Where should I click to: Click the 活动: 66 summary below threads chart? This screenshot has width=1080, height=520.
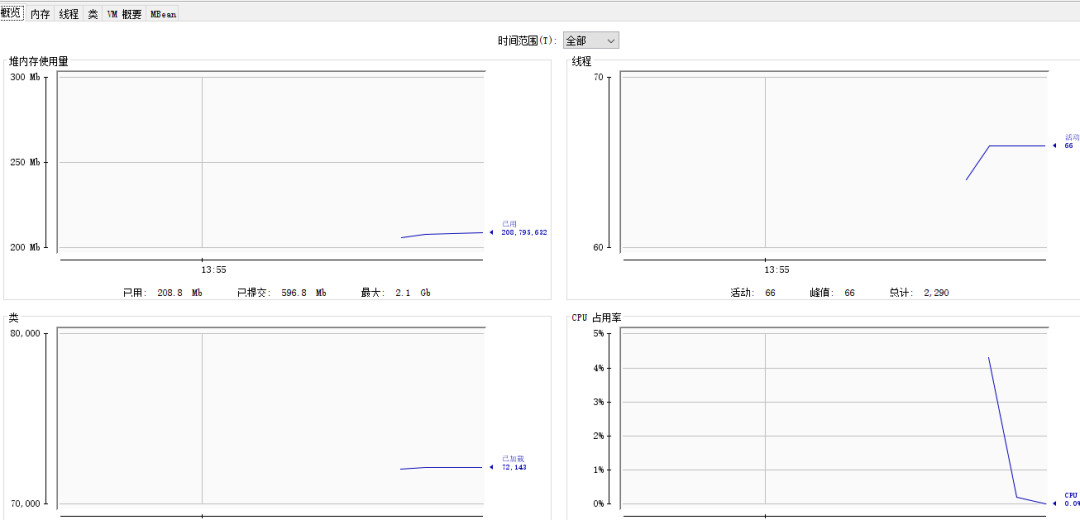point(753,293)
